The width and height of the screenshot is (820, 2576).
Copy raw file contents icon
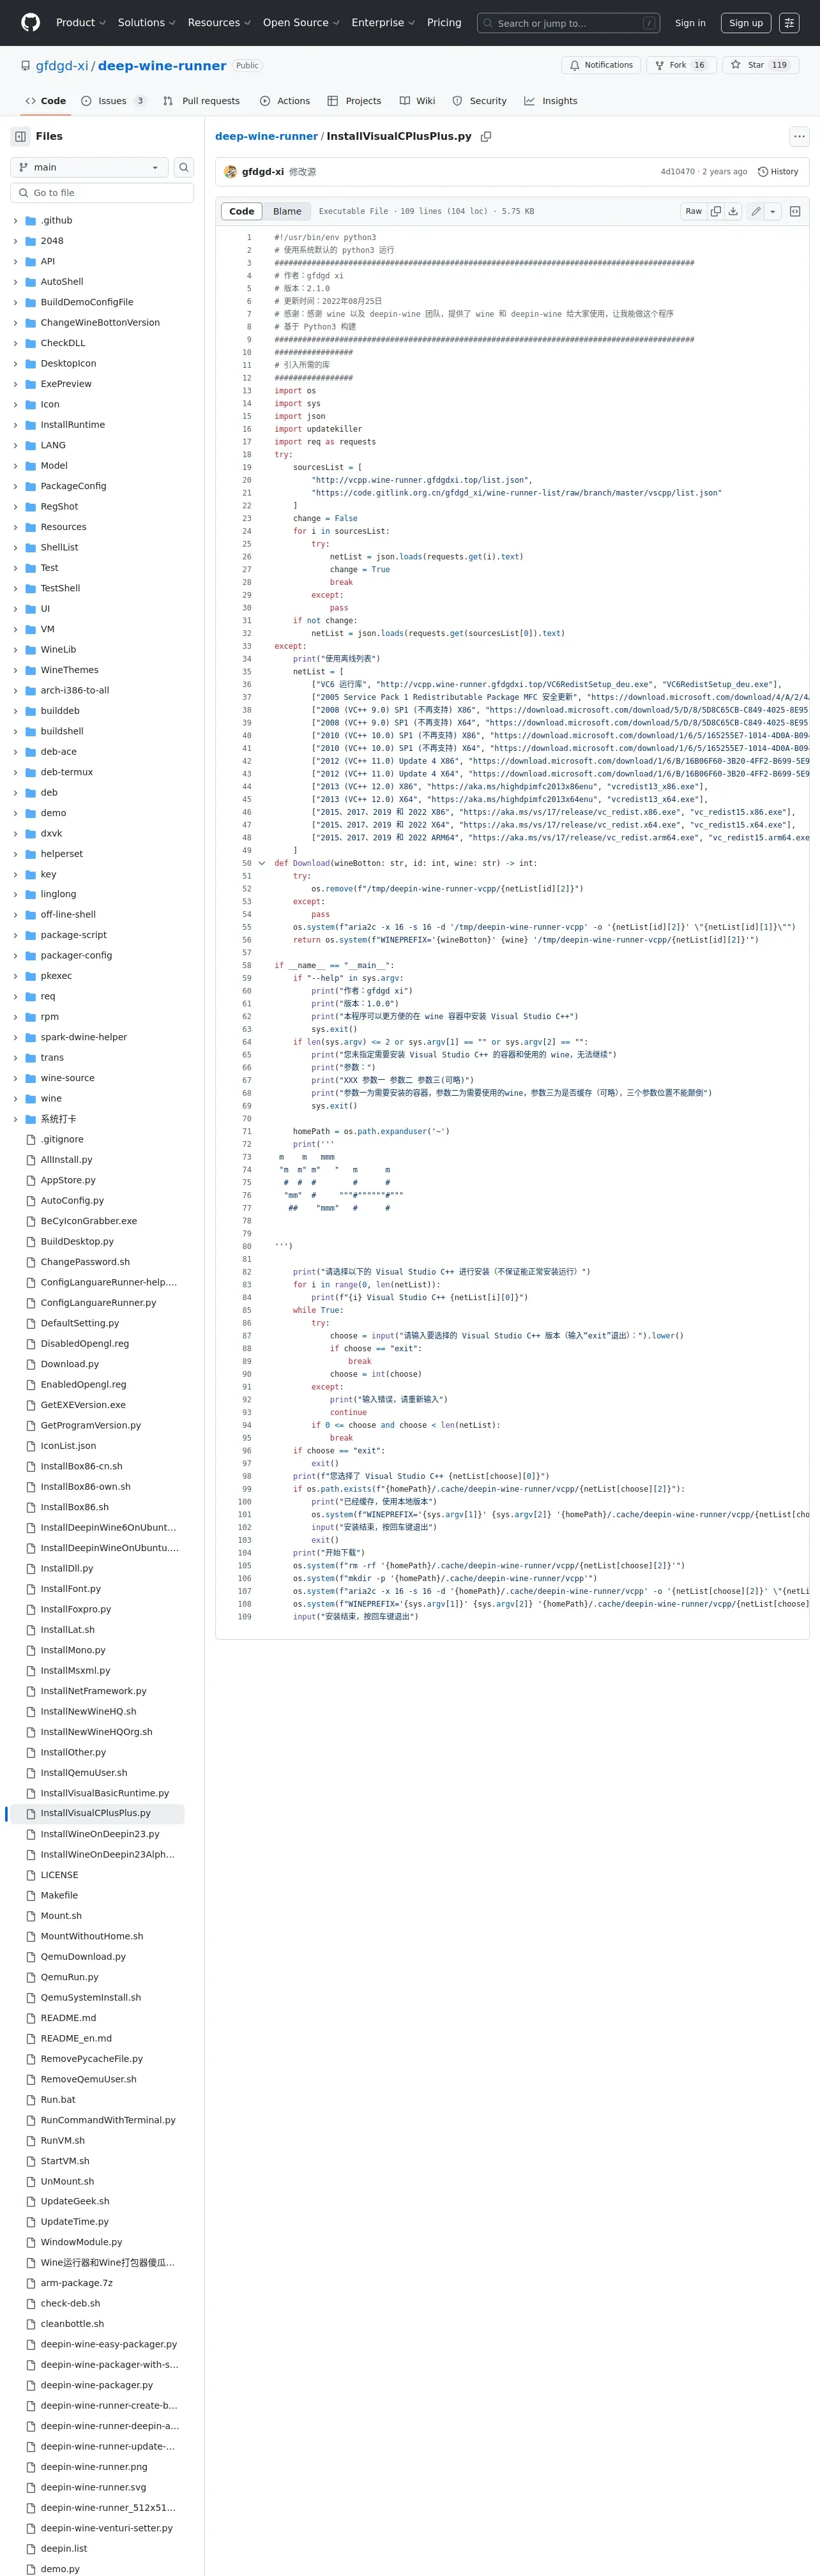click(715, 211)
